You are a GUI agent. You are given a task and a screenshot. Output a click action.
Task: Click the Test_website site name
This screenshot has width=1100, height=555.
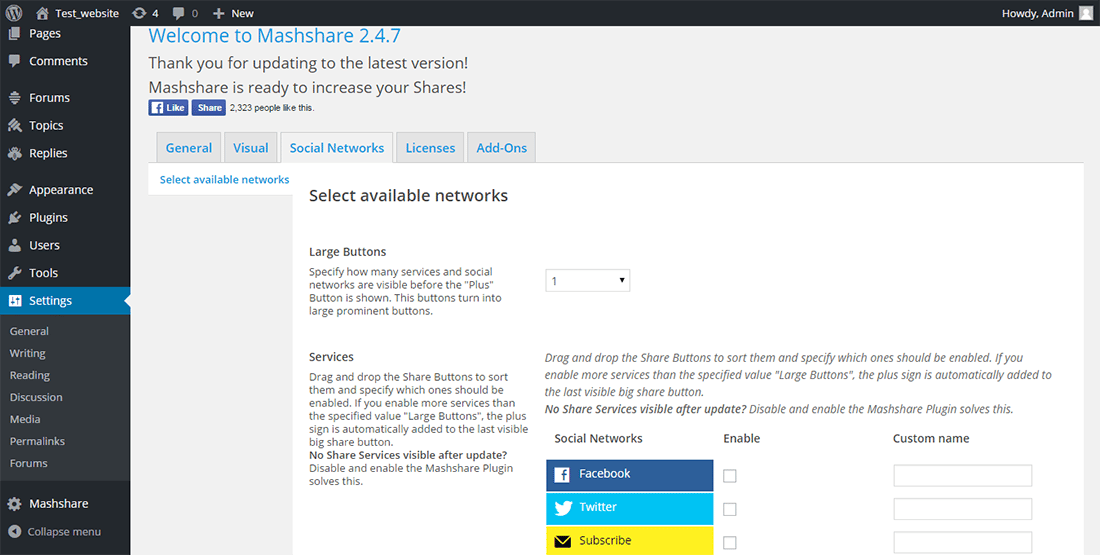click(87, 13)
